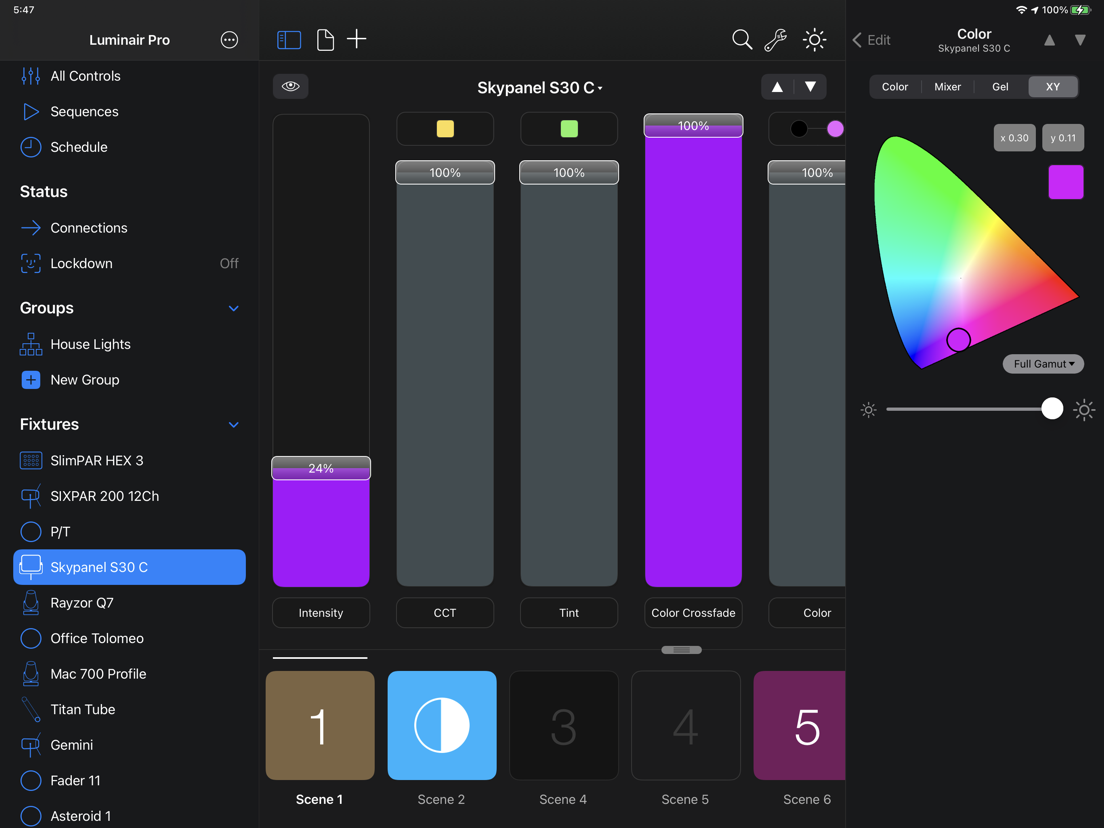This screenshot has height=828, width=1104.
Task: Click the CCT label button
Action: click(445, 613)
